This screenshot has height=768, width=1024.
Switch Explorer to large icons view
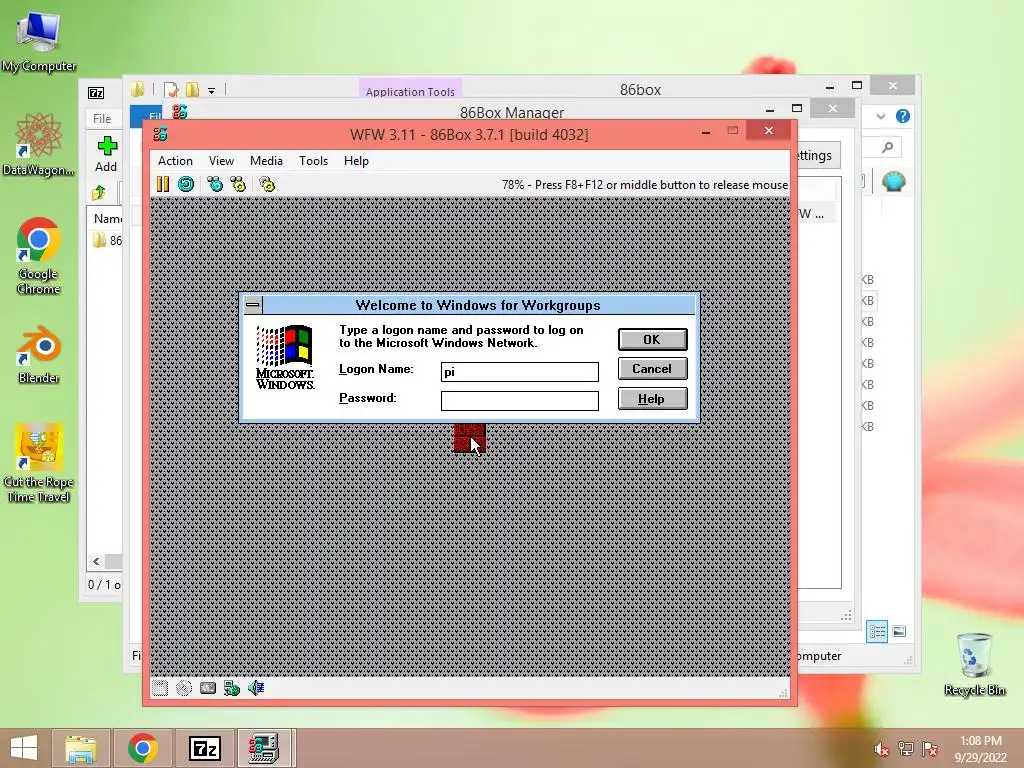click(x=899, y=631)
